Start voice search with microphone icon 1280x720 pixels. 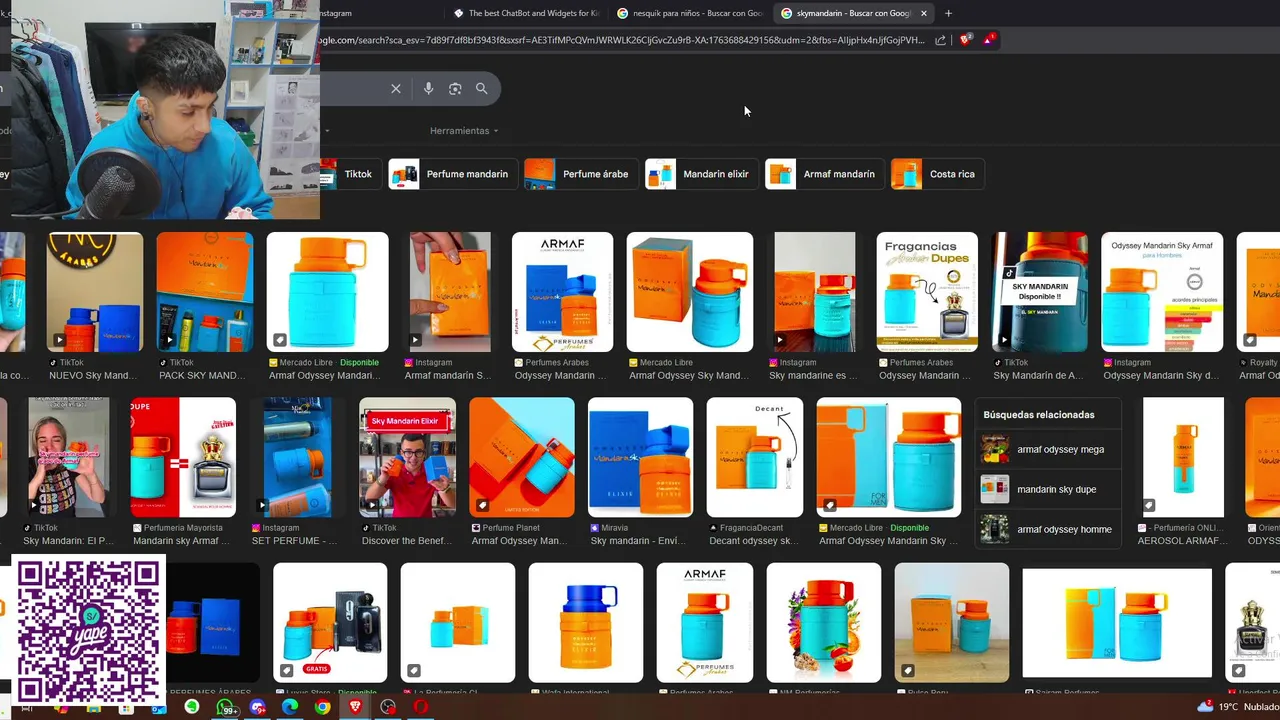coord(428,89)
